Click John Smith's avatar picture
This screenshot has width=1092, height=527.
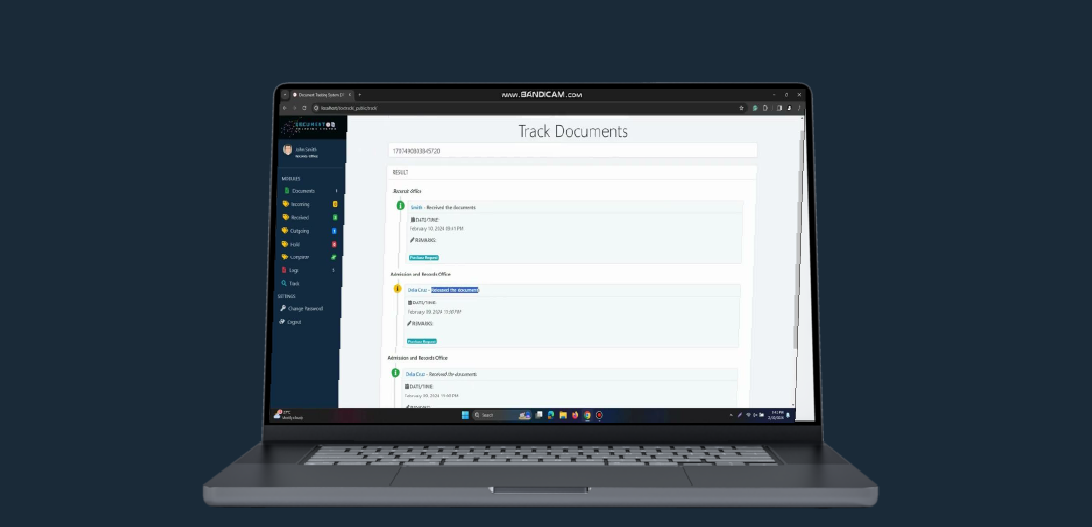point(288,150)
